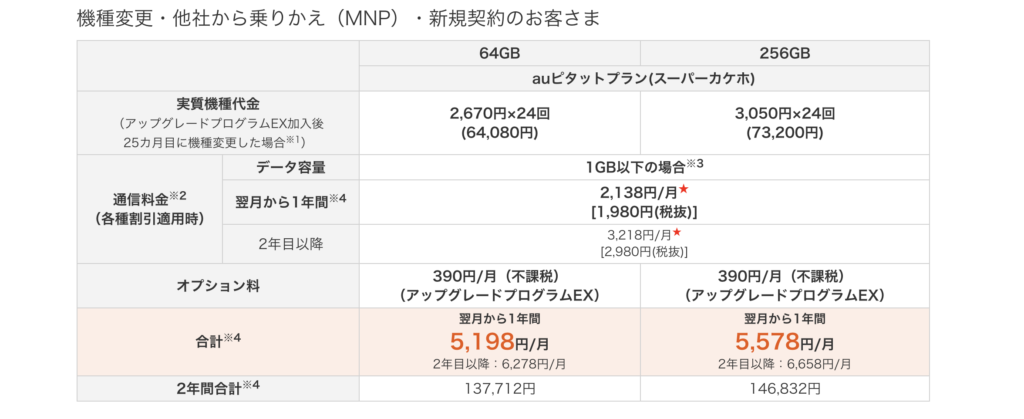The image size is (1024, 419).
Task: Click the 実質機種代金 row label
Action: tap(217, 104)
